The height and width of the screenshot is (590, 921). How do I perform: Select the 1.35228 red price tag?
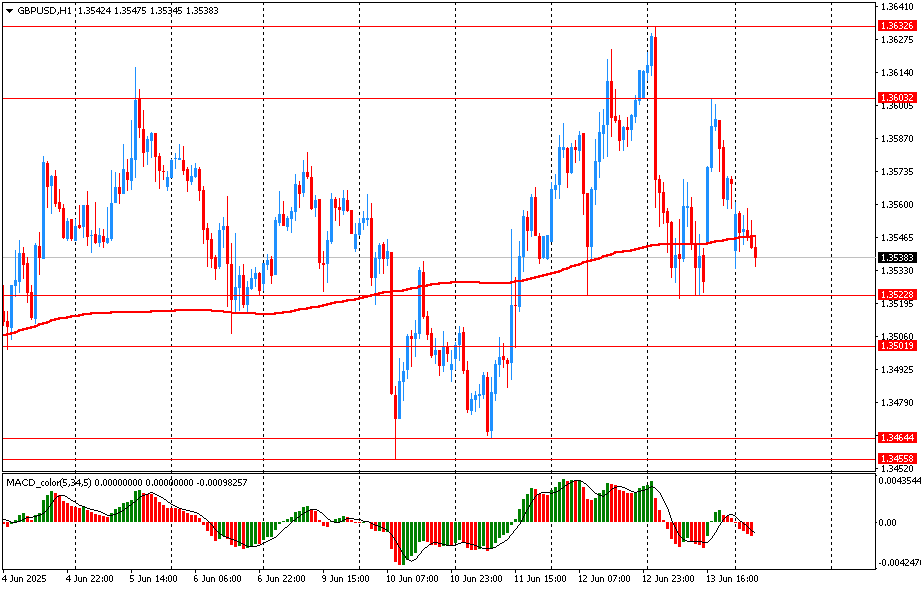pos(897,295)
